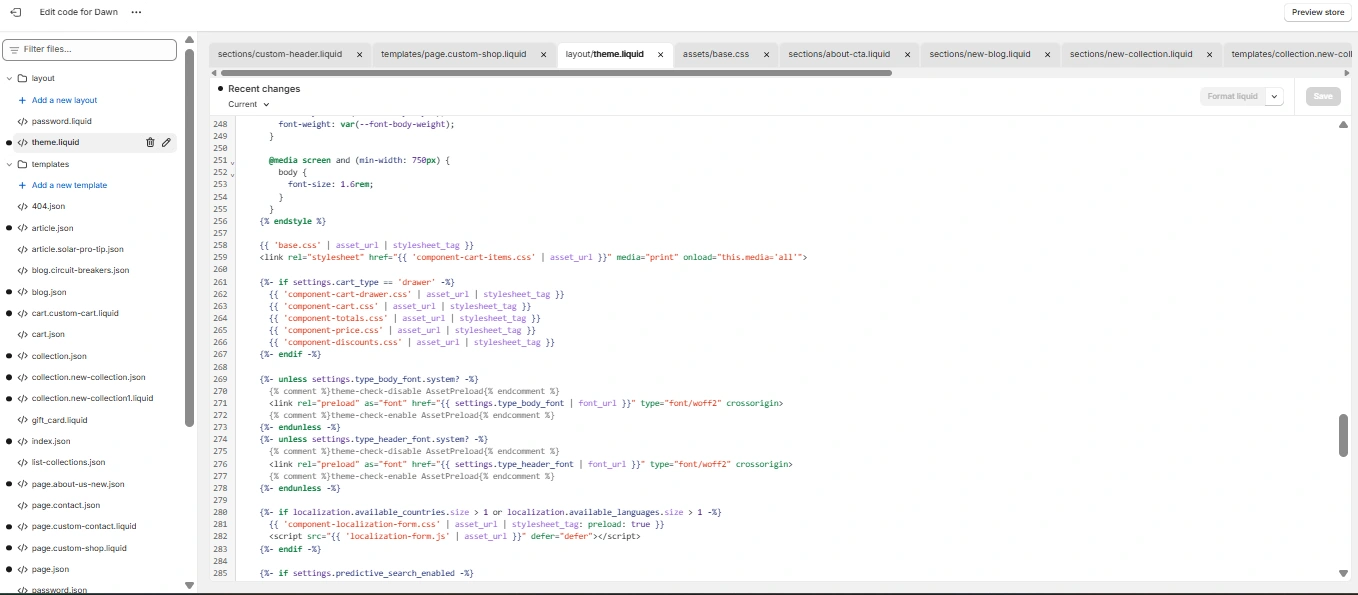Click the Format liquid button
1358x595 pixels.
pos(1232,96)
